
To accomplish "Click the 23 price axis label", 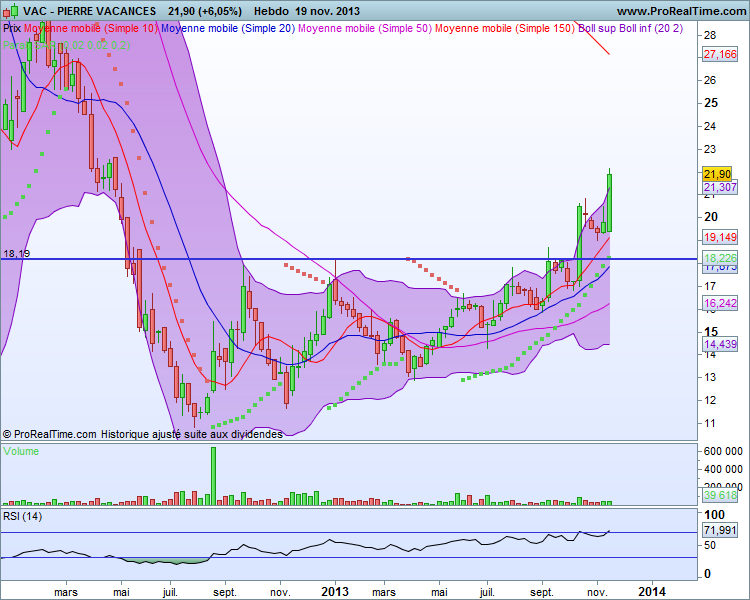I will click(710, 149).
